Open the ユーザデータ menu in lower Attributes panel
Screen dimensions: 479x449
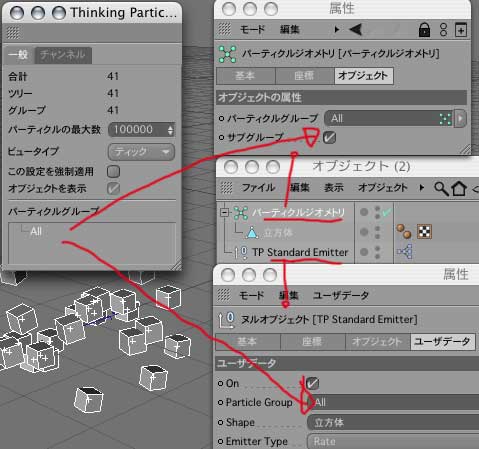[341, 295]
